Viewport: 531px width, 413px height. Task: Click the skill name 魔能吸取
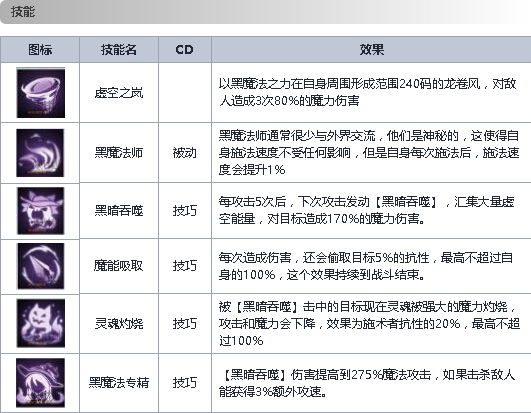coord(119,266)
